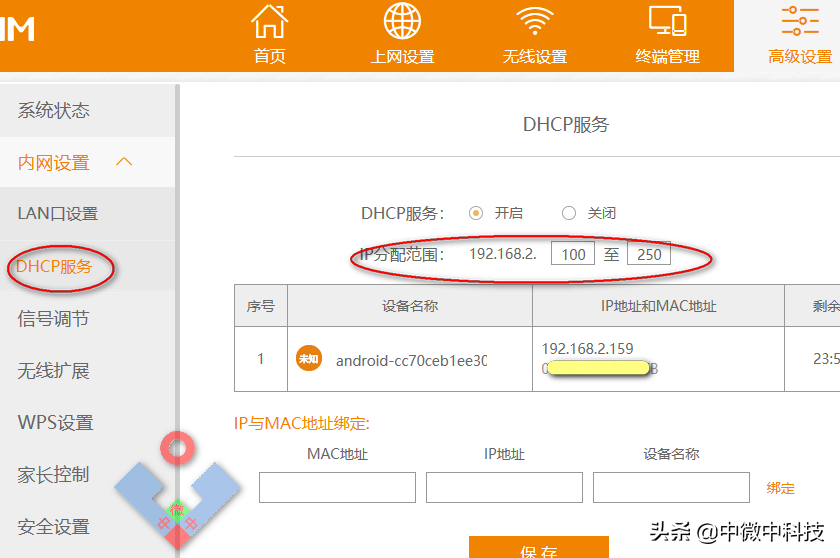The height and width of the screenshot is (558, 840).
Task: Click the router brand logo
Action: pyautogui.click(x=17, y=29)
